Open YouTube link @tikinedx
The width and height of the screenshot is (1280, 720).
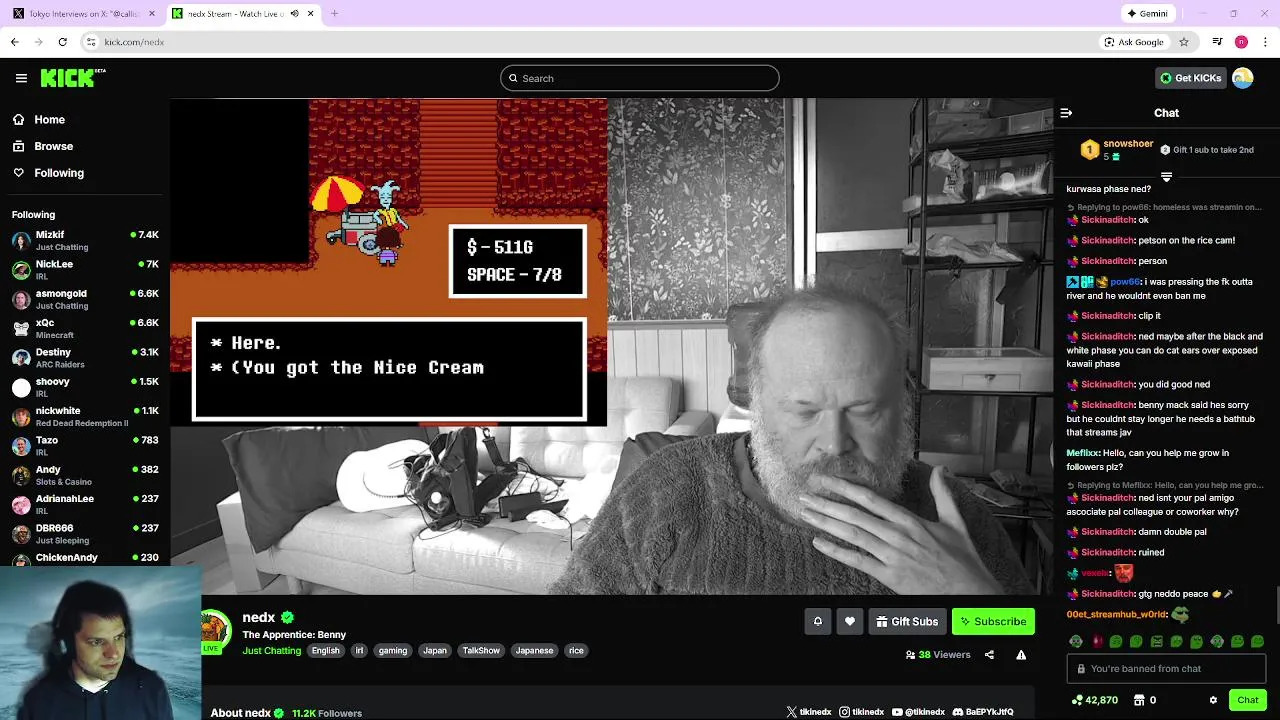[918, 712]
